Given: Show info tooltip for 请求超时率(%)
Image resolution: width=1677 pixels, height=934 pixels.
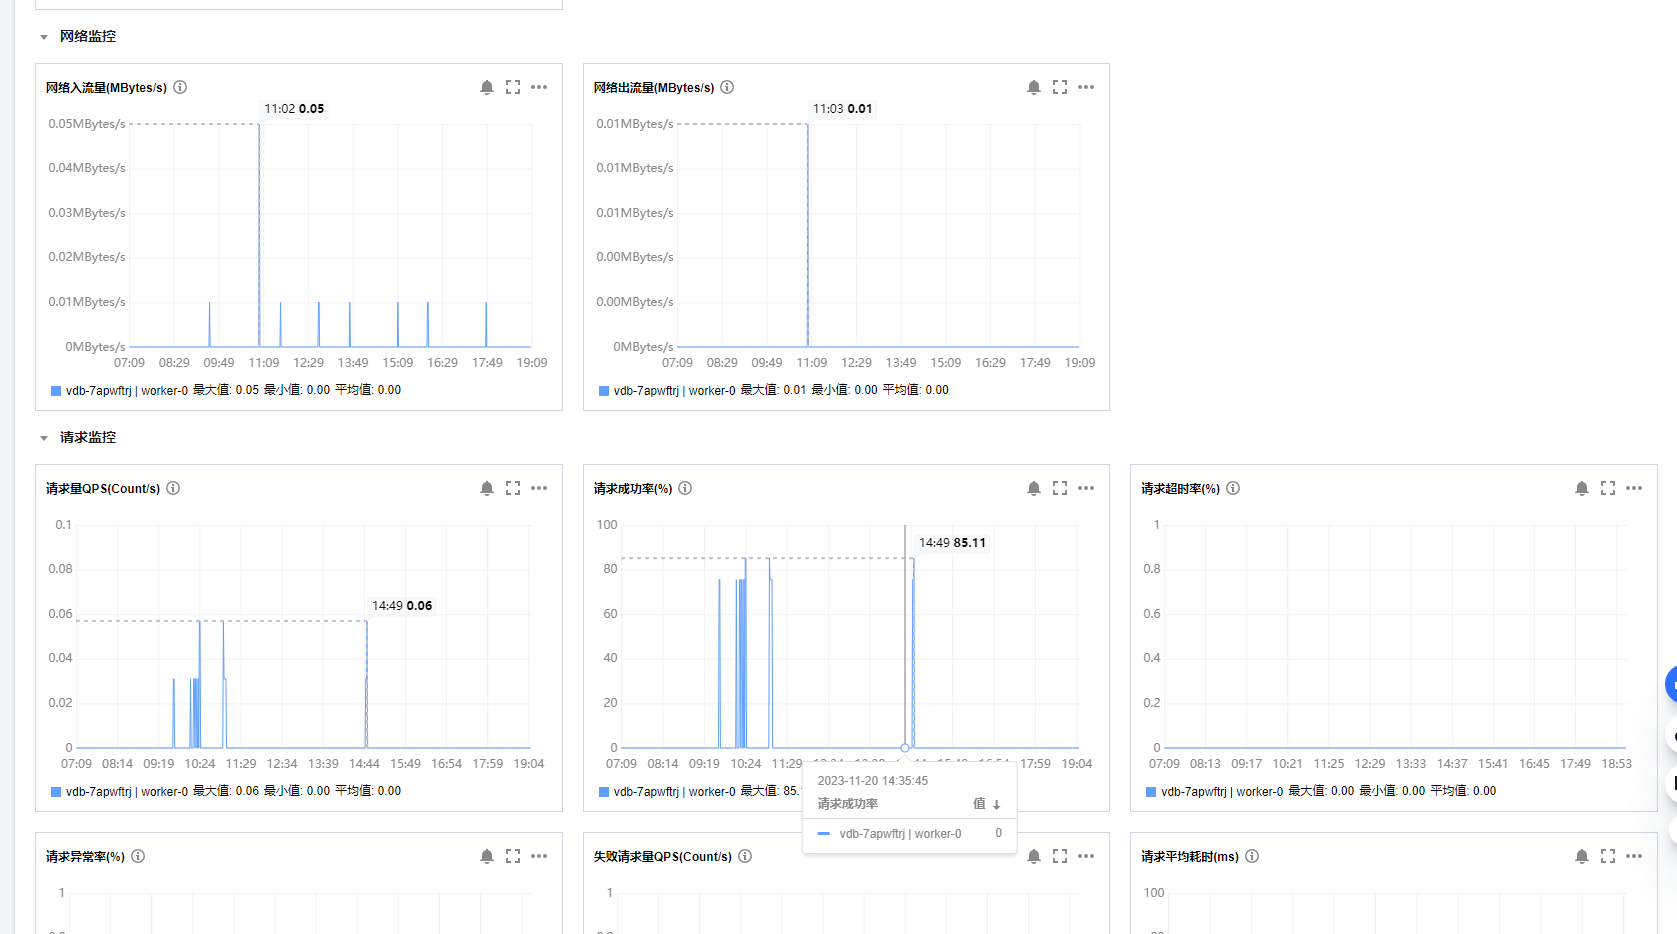Looking at the screenshot, I should pyautogui.click(x=1233, y=488).
